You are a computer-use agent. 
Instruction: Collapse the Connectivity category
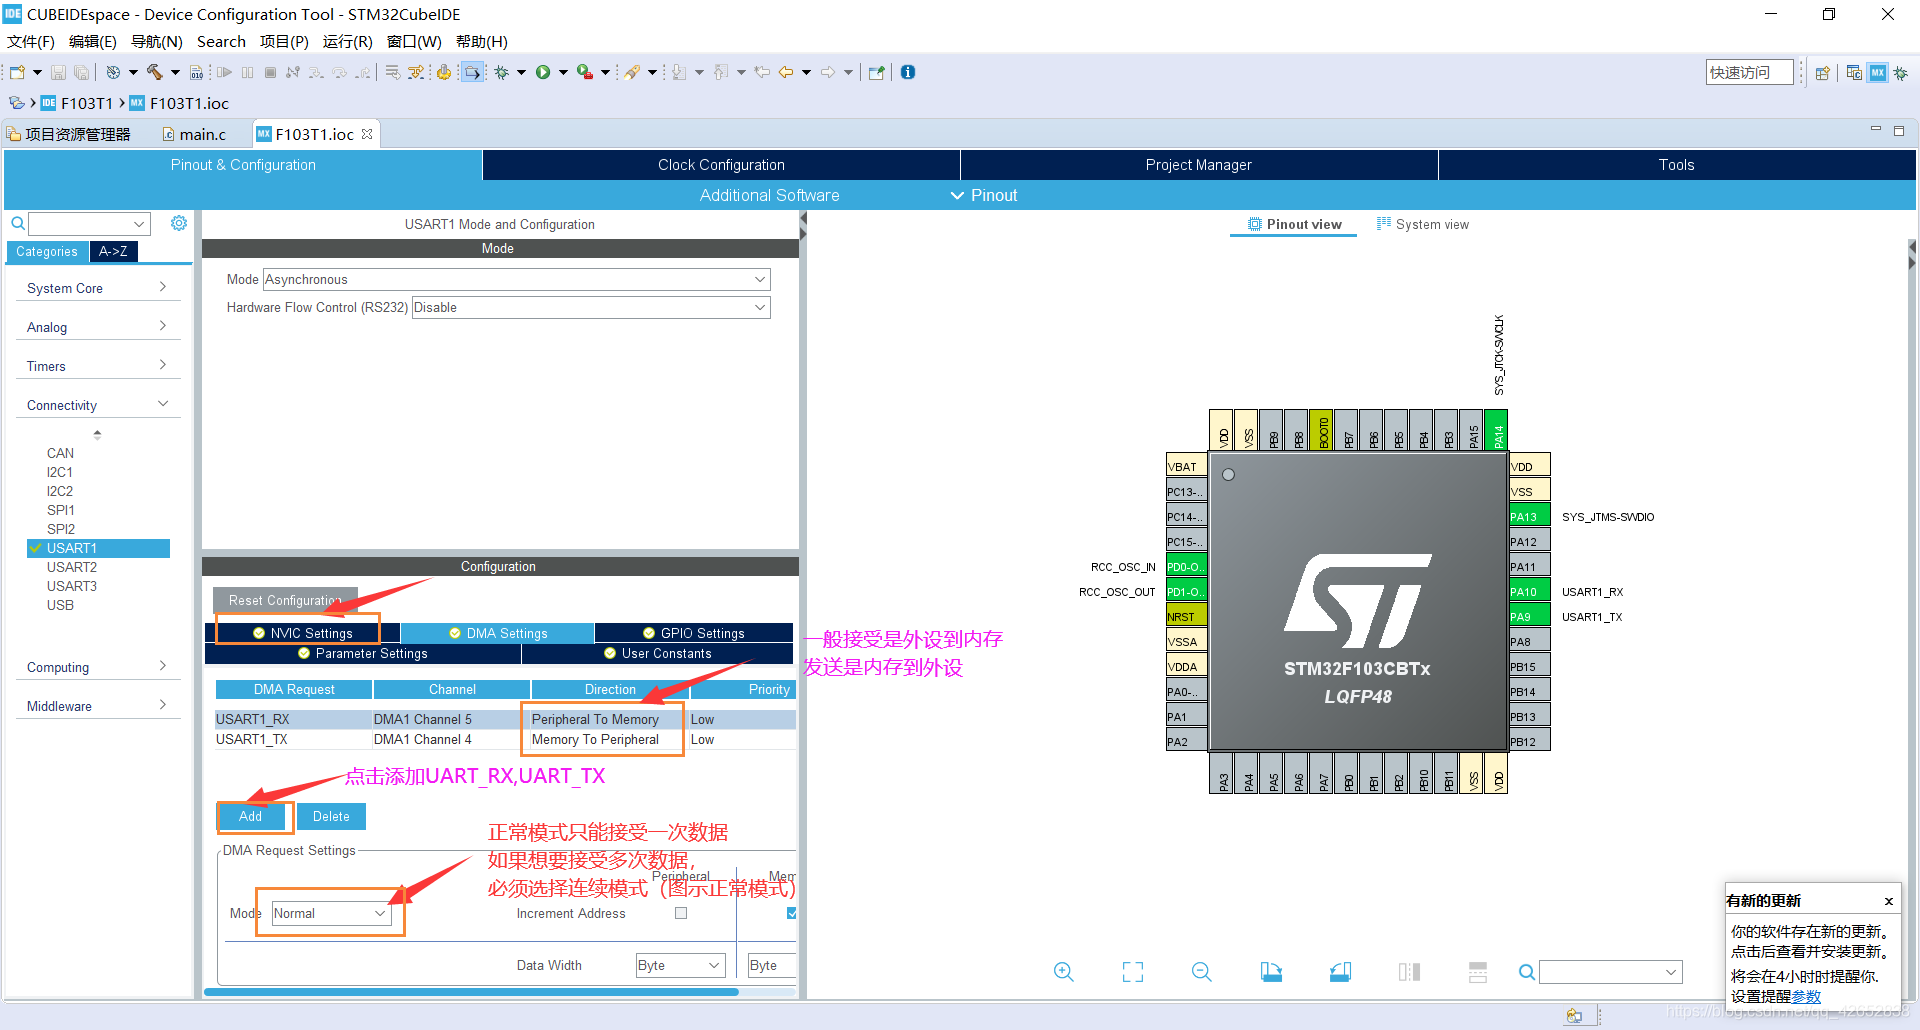coord(97,405)
